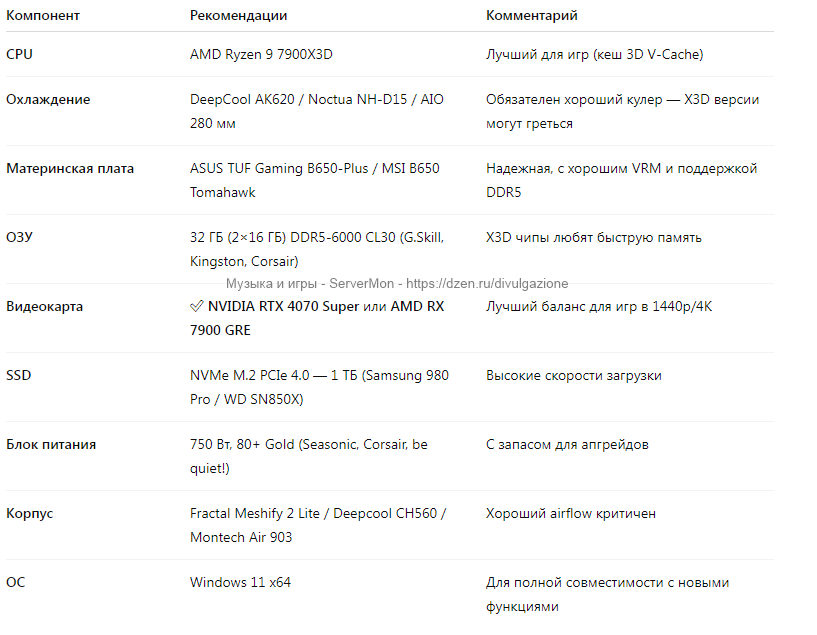Click the ОЗУ row label
The width and height of the screenshot is (817, 635).
[x=21, y=238]
